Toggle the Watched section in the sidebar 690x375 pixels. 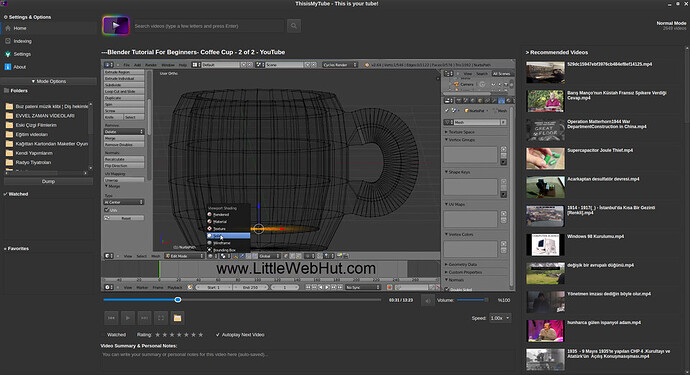pyautogui.click(x=16, y=194)
